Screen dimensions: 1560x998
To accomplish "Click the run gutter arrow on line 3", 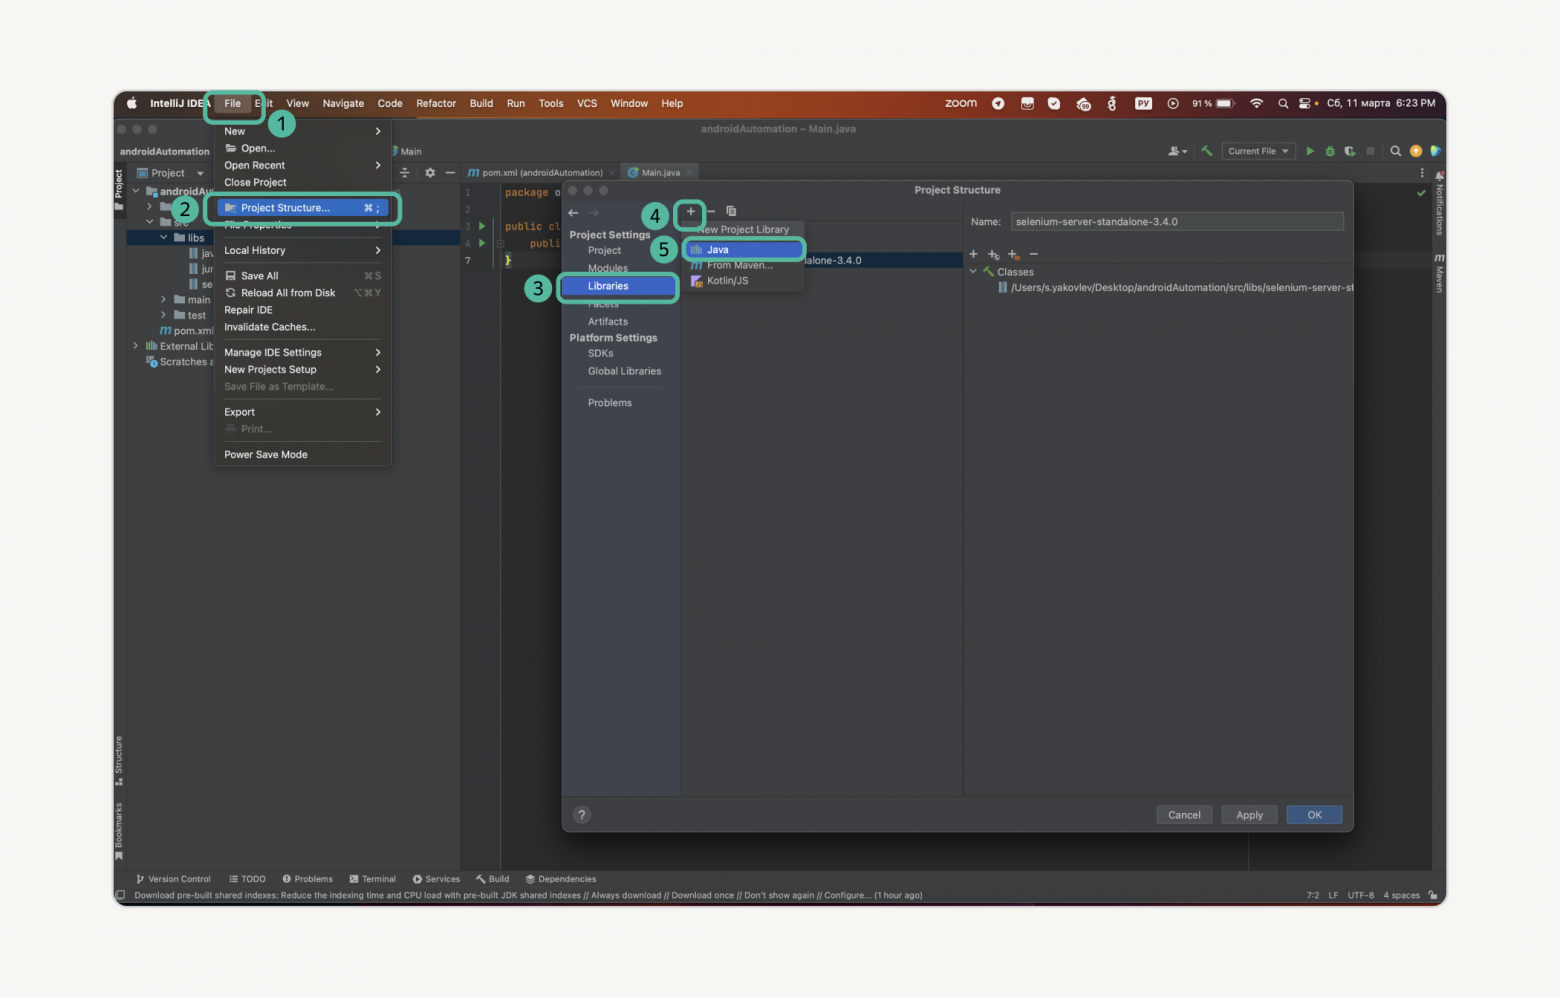I will [x=482, y=226].
